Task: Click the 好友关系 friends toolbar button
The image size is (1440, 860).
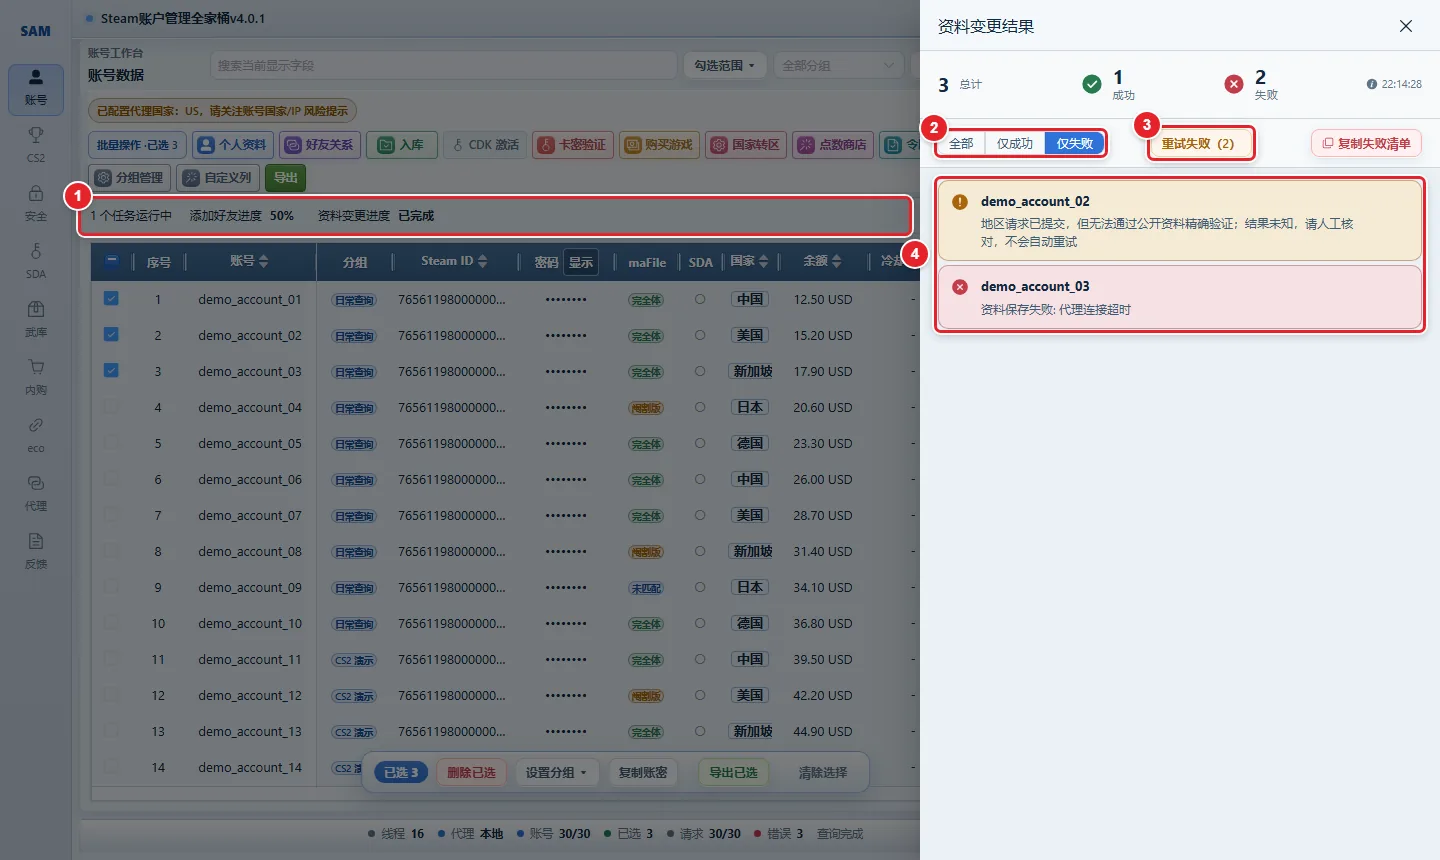Action: [319, 145]
